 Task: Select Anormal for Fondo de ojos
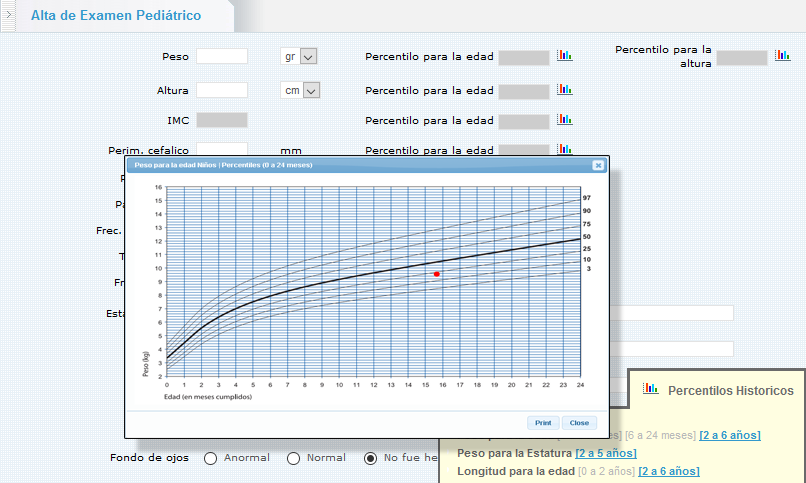coord(211,458)
